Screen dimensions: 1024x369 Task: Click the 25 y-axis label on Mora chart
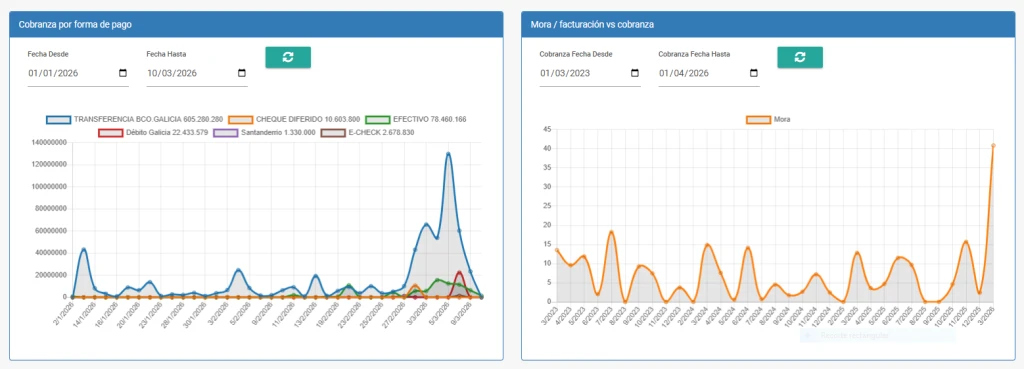(x=548, y=206)
